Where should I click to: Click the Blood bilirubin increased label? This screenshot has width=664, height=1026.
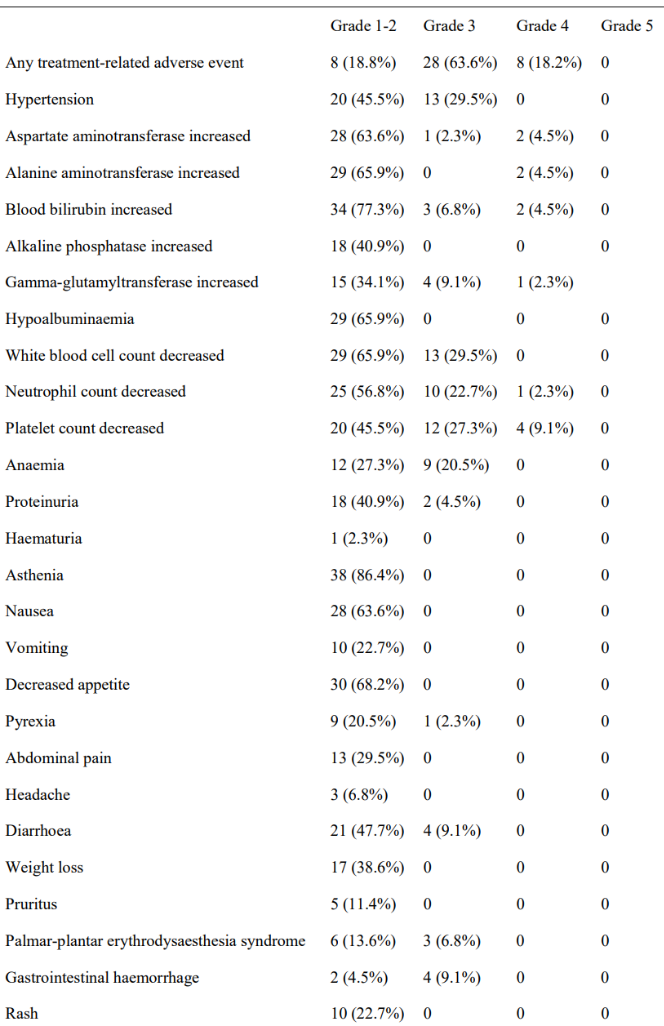(x=89, y=210)
